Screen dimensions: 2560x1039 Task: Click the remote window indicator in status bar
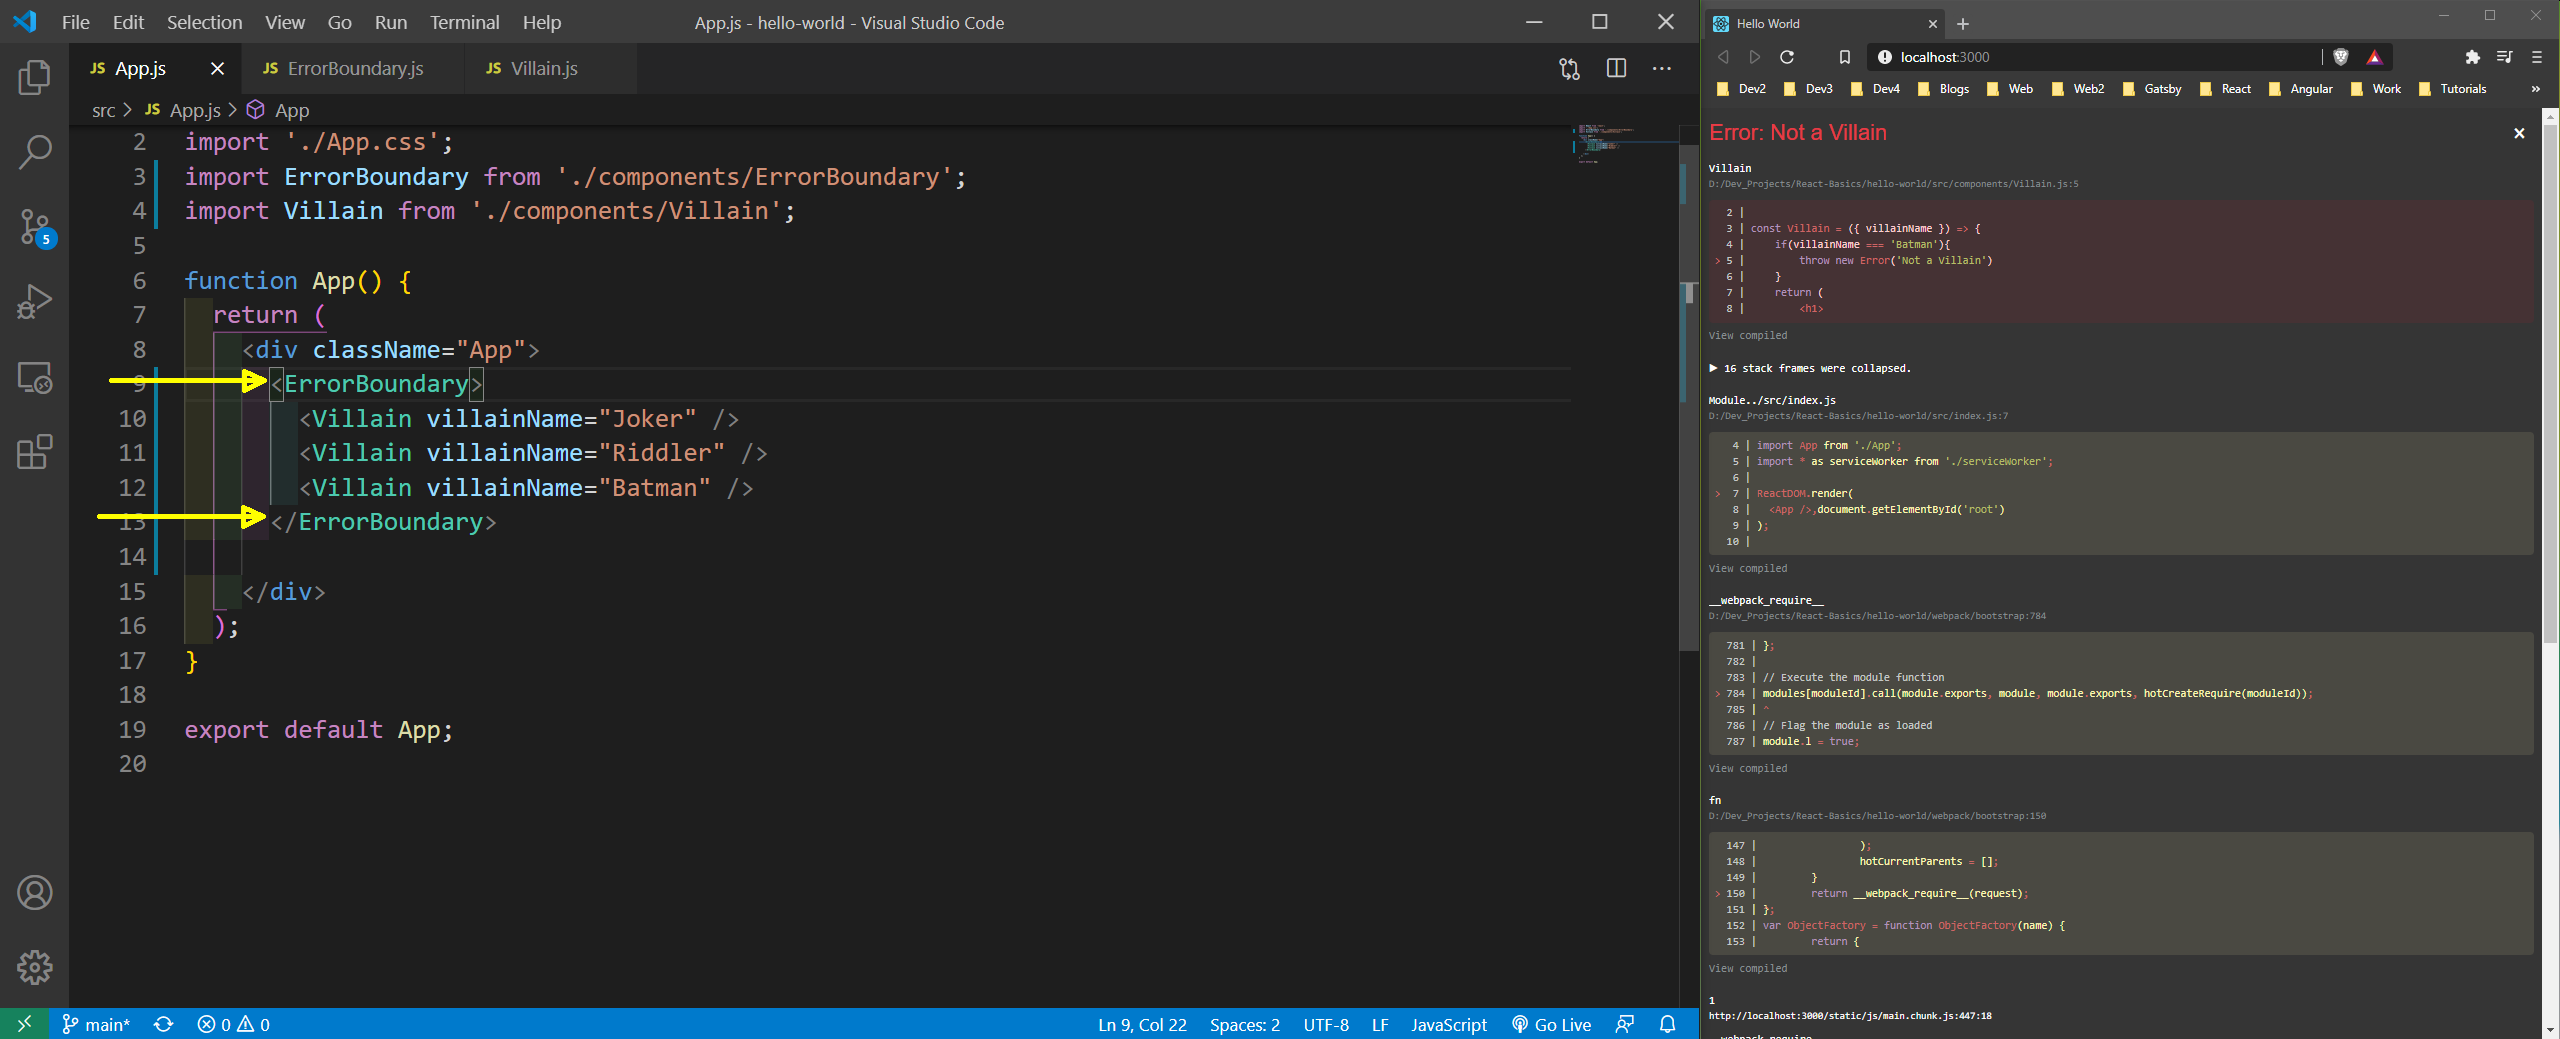[x=24, y=1024]
